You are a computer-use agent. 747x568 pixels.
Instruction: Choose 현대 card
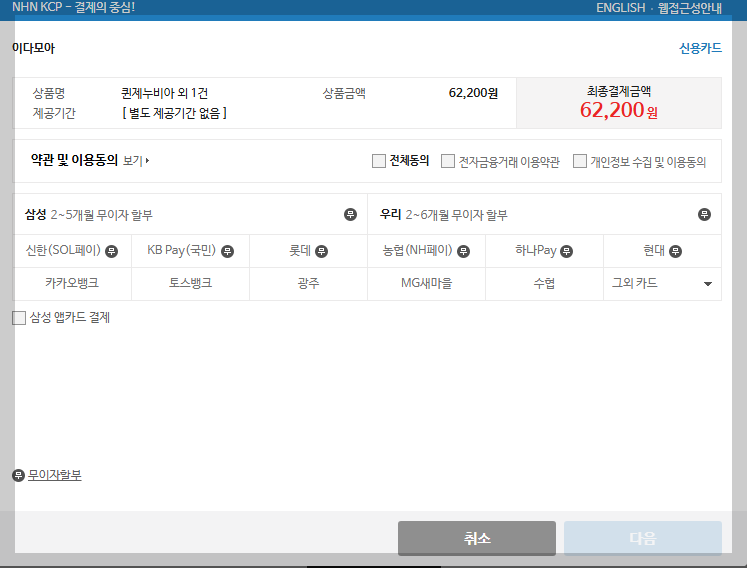662,251
